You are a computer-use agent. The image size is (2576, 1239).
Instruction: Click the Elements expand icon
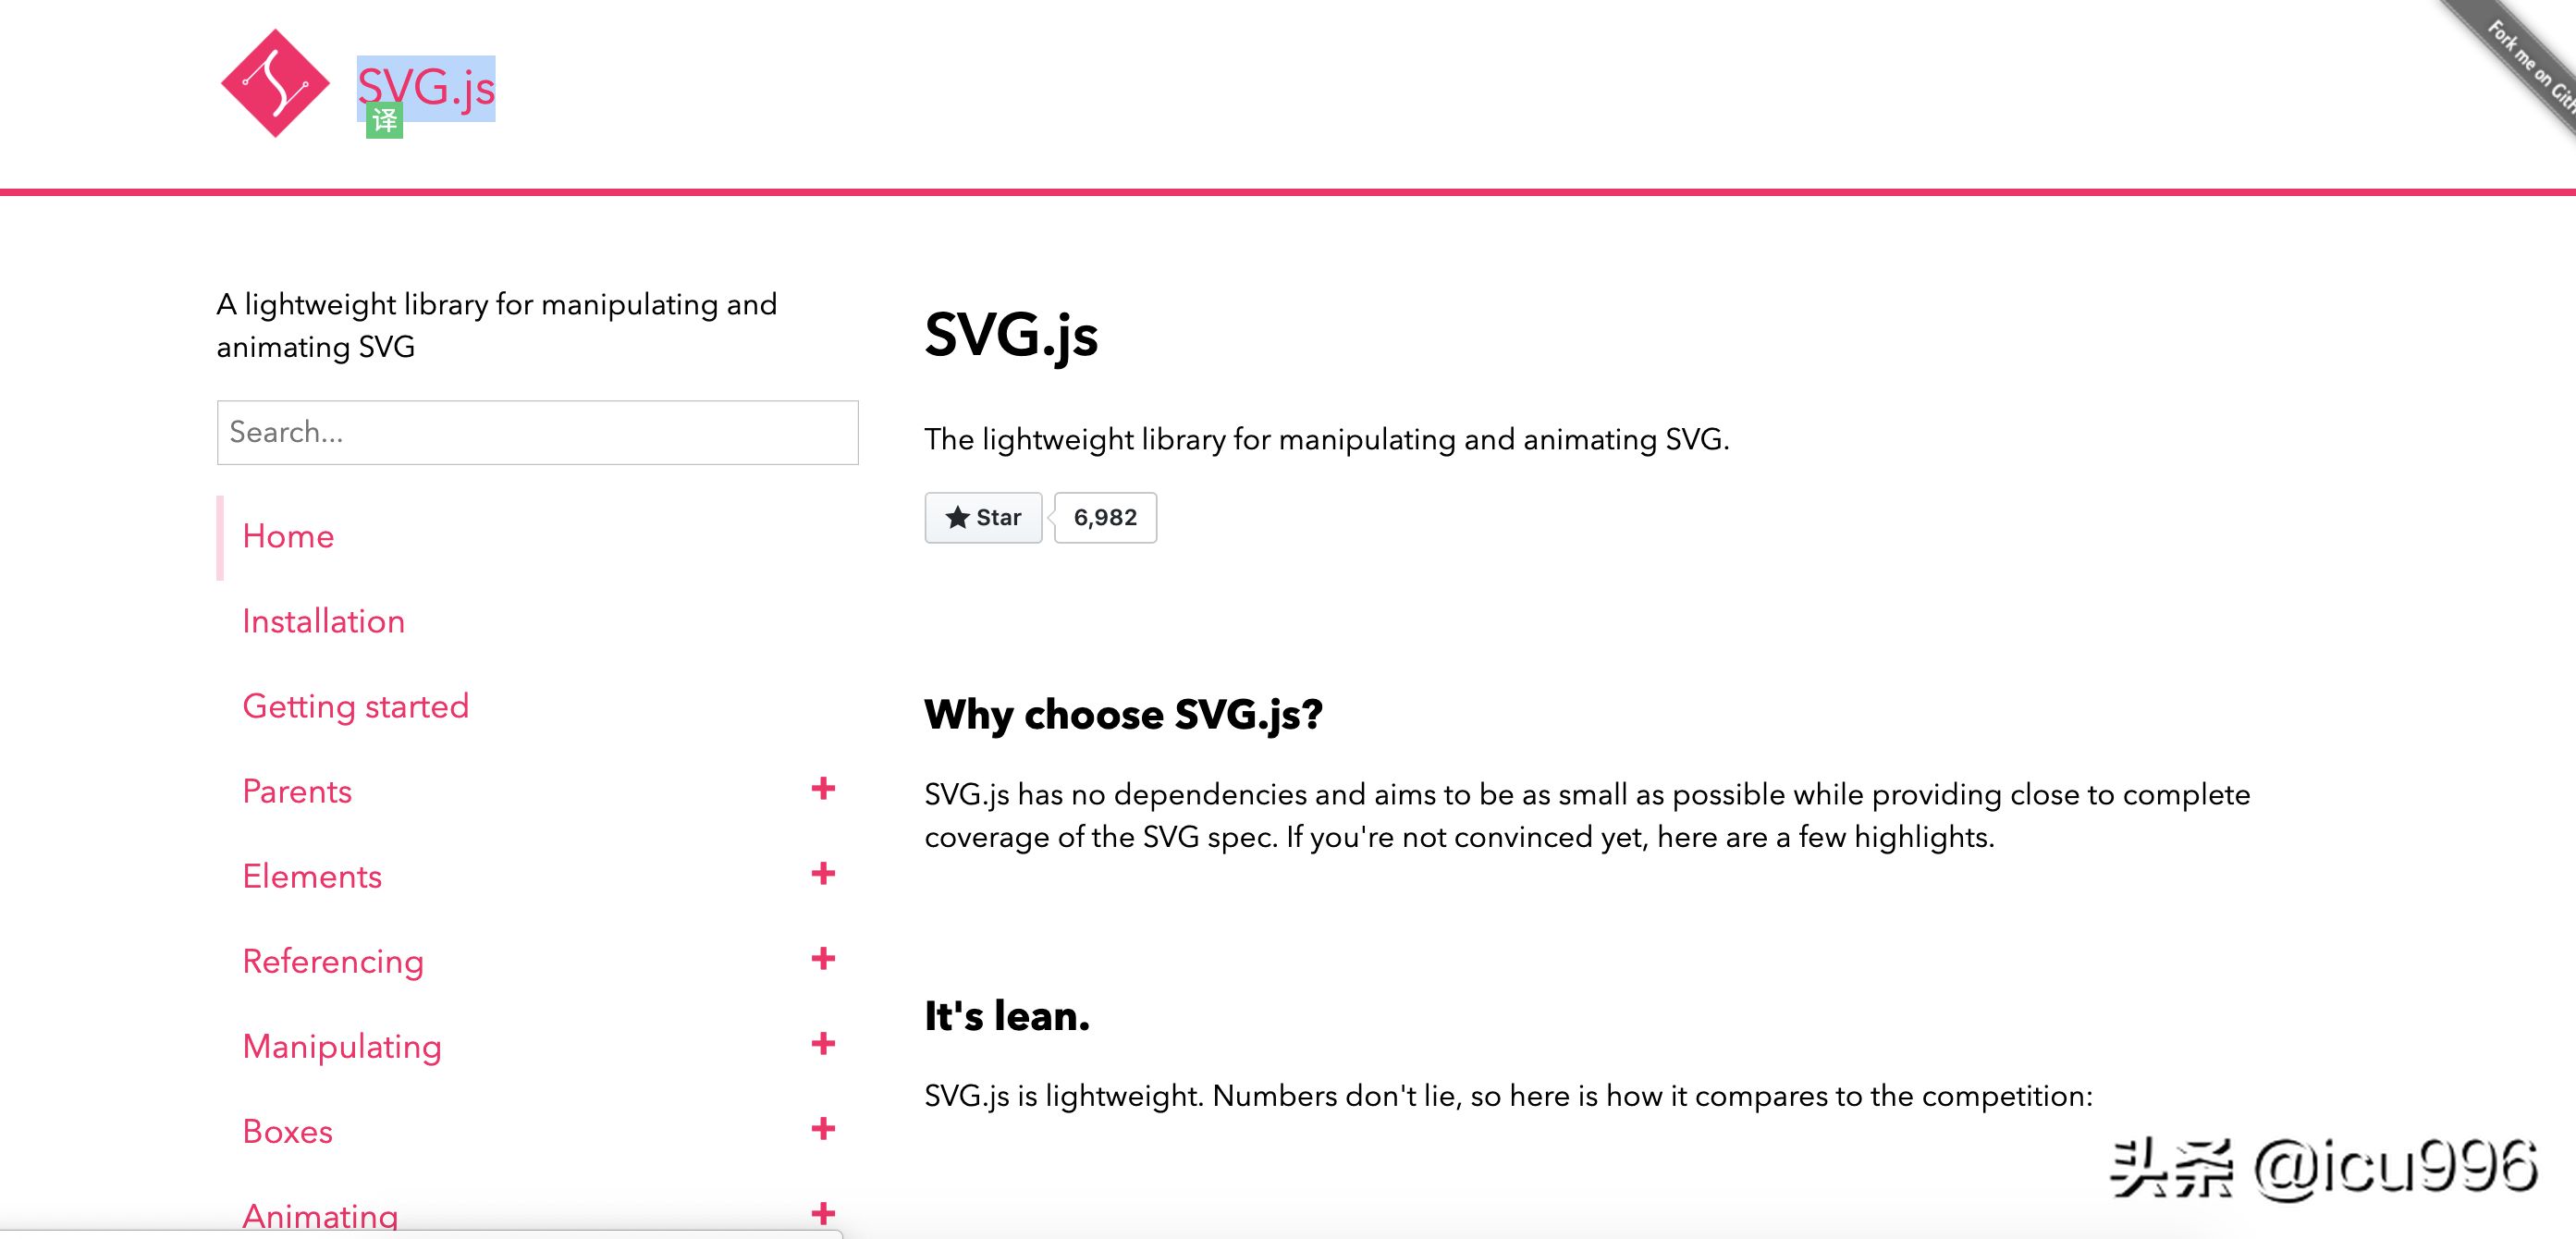(x=823, y=874)
